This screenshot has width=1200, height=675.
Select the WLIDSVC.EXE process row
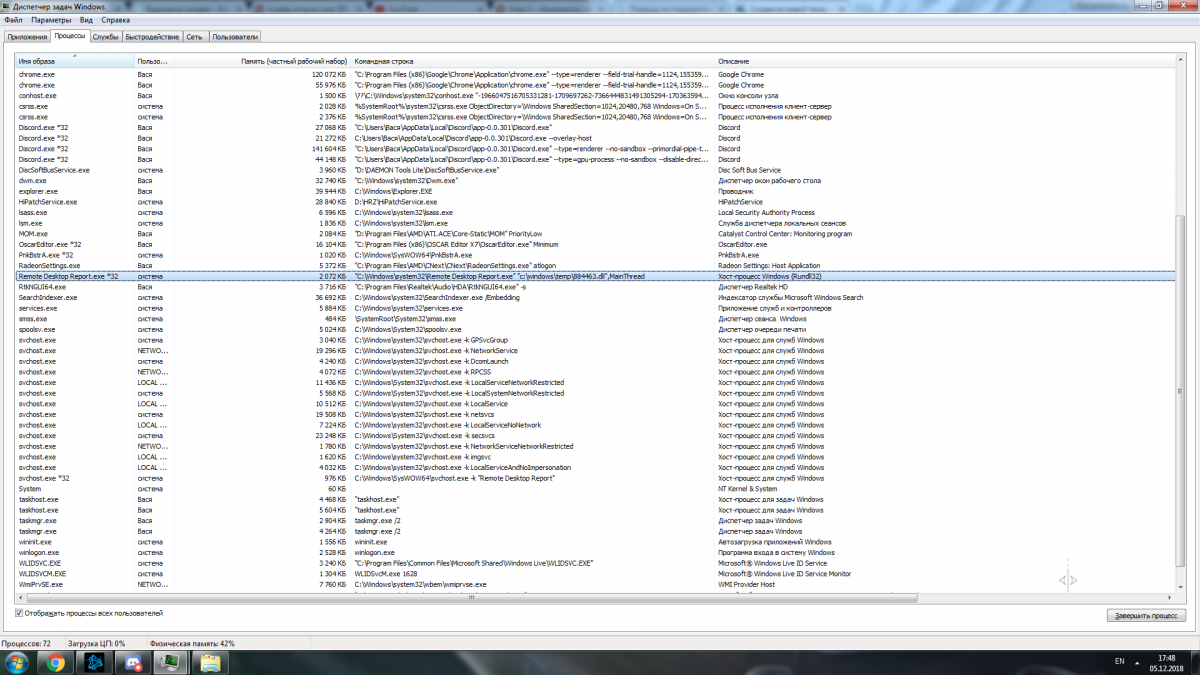click(594, 563)
